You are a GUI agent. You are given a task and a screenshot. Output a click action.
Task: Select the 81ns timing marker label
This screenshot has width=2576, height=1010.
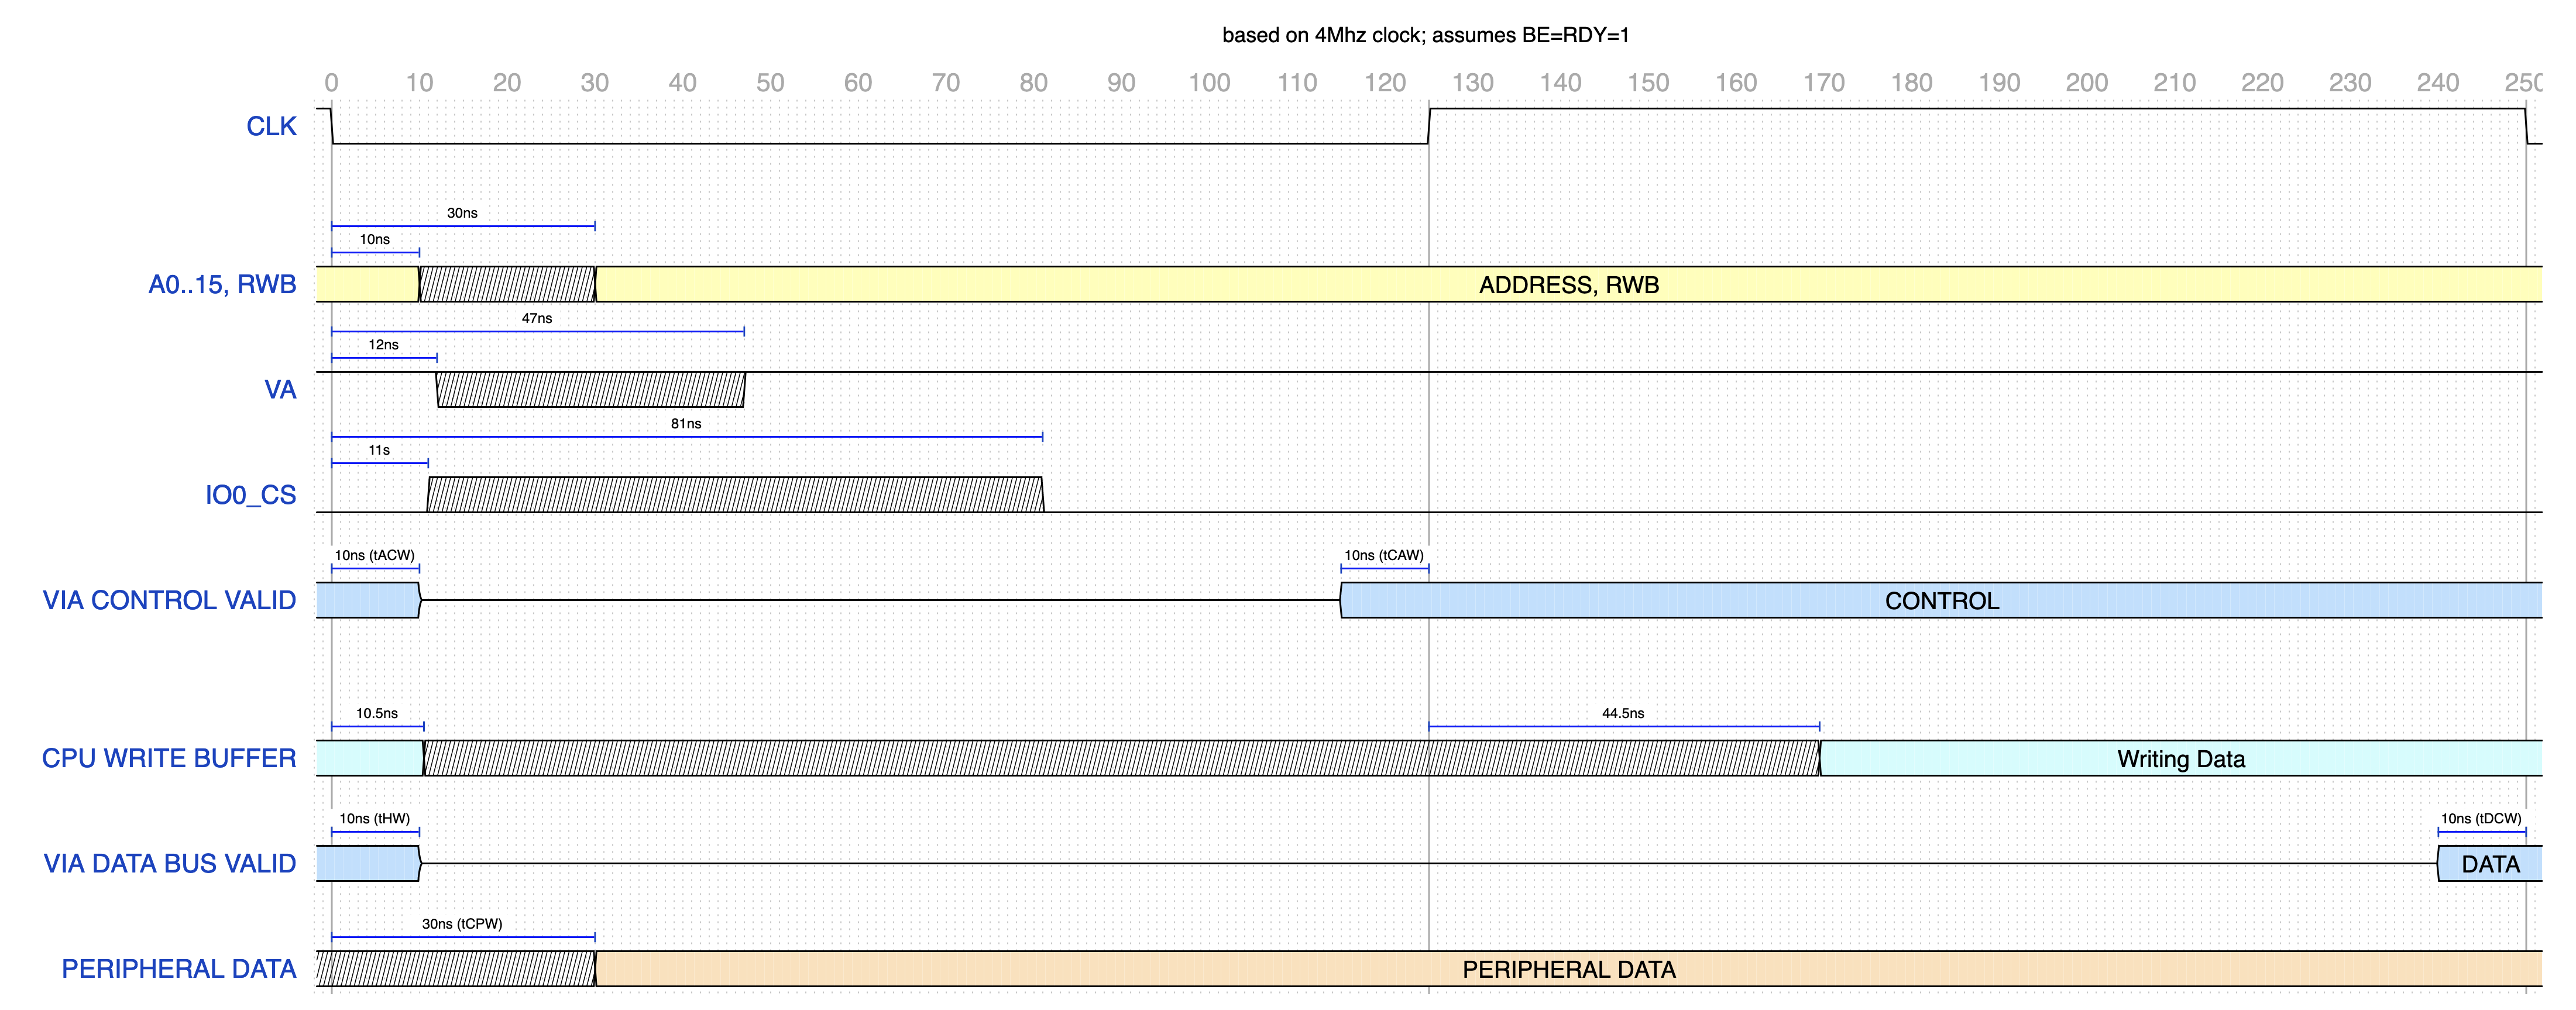(686, 424)
